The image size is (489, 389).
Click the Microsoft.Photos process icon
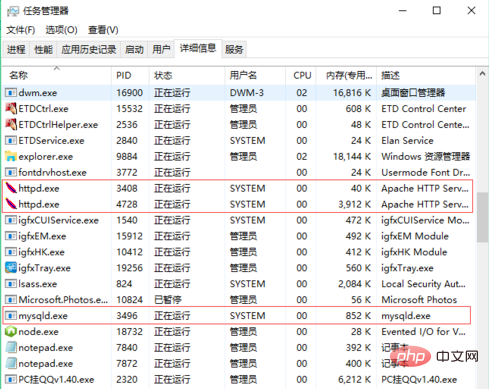coord(11,300)
